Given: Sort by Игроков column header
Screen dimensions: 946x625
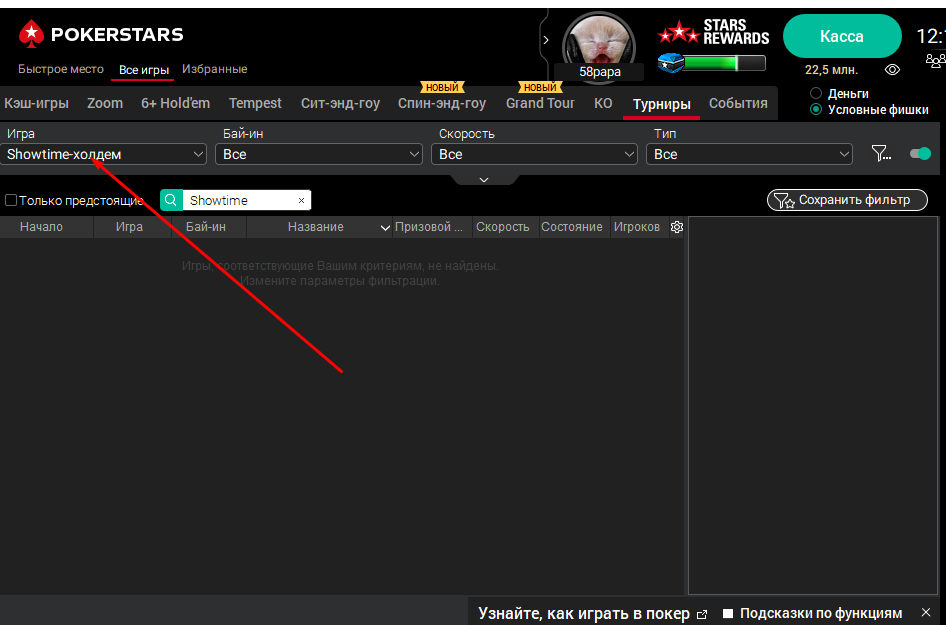Looking at the screenshot, I should pyautogui.click(x=636, y=227).
